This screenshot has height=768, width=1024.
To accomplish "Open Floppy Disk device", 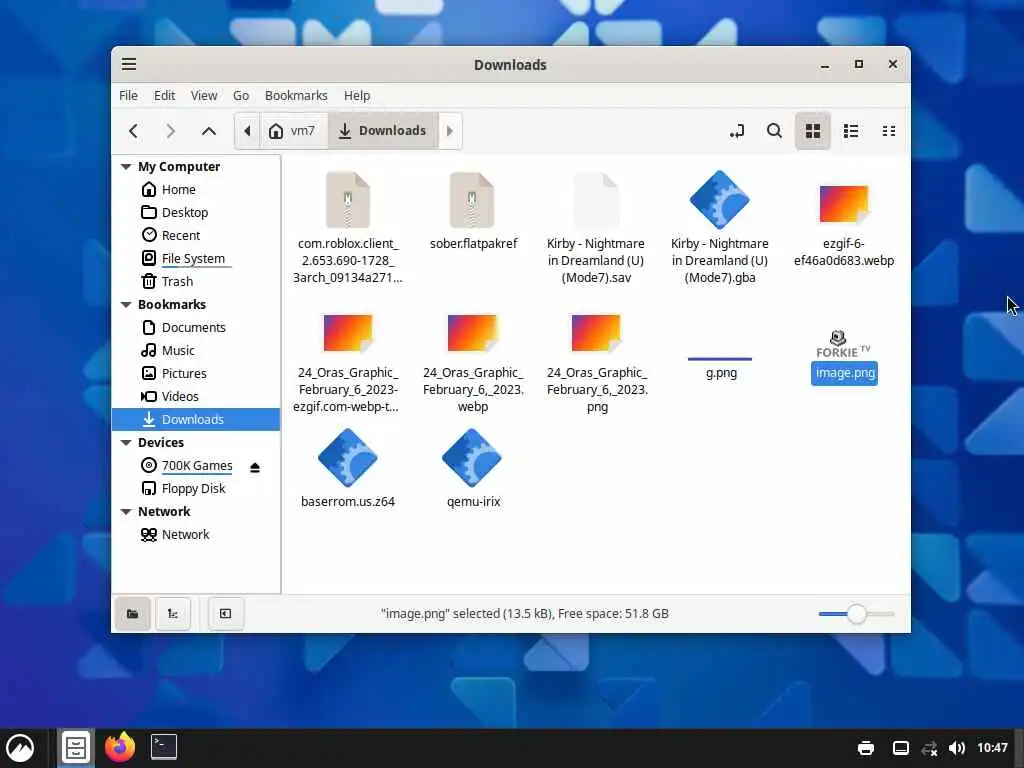I will click(x=196, y=488).
